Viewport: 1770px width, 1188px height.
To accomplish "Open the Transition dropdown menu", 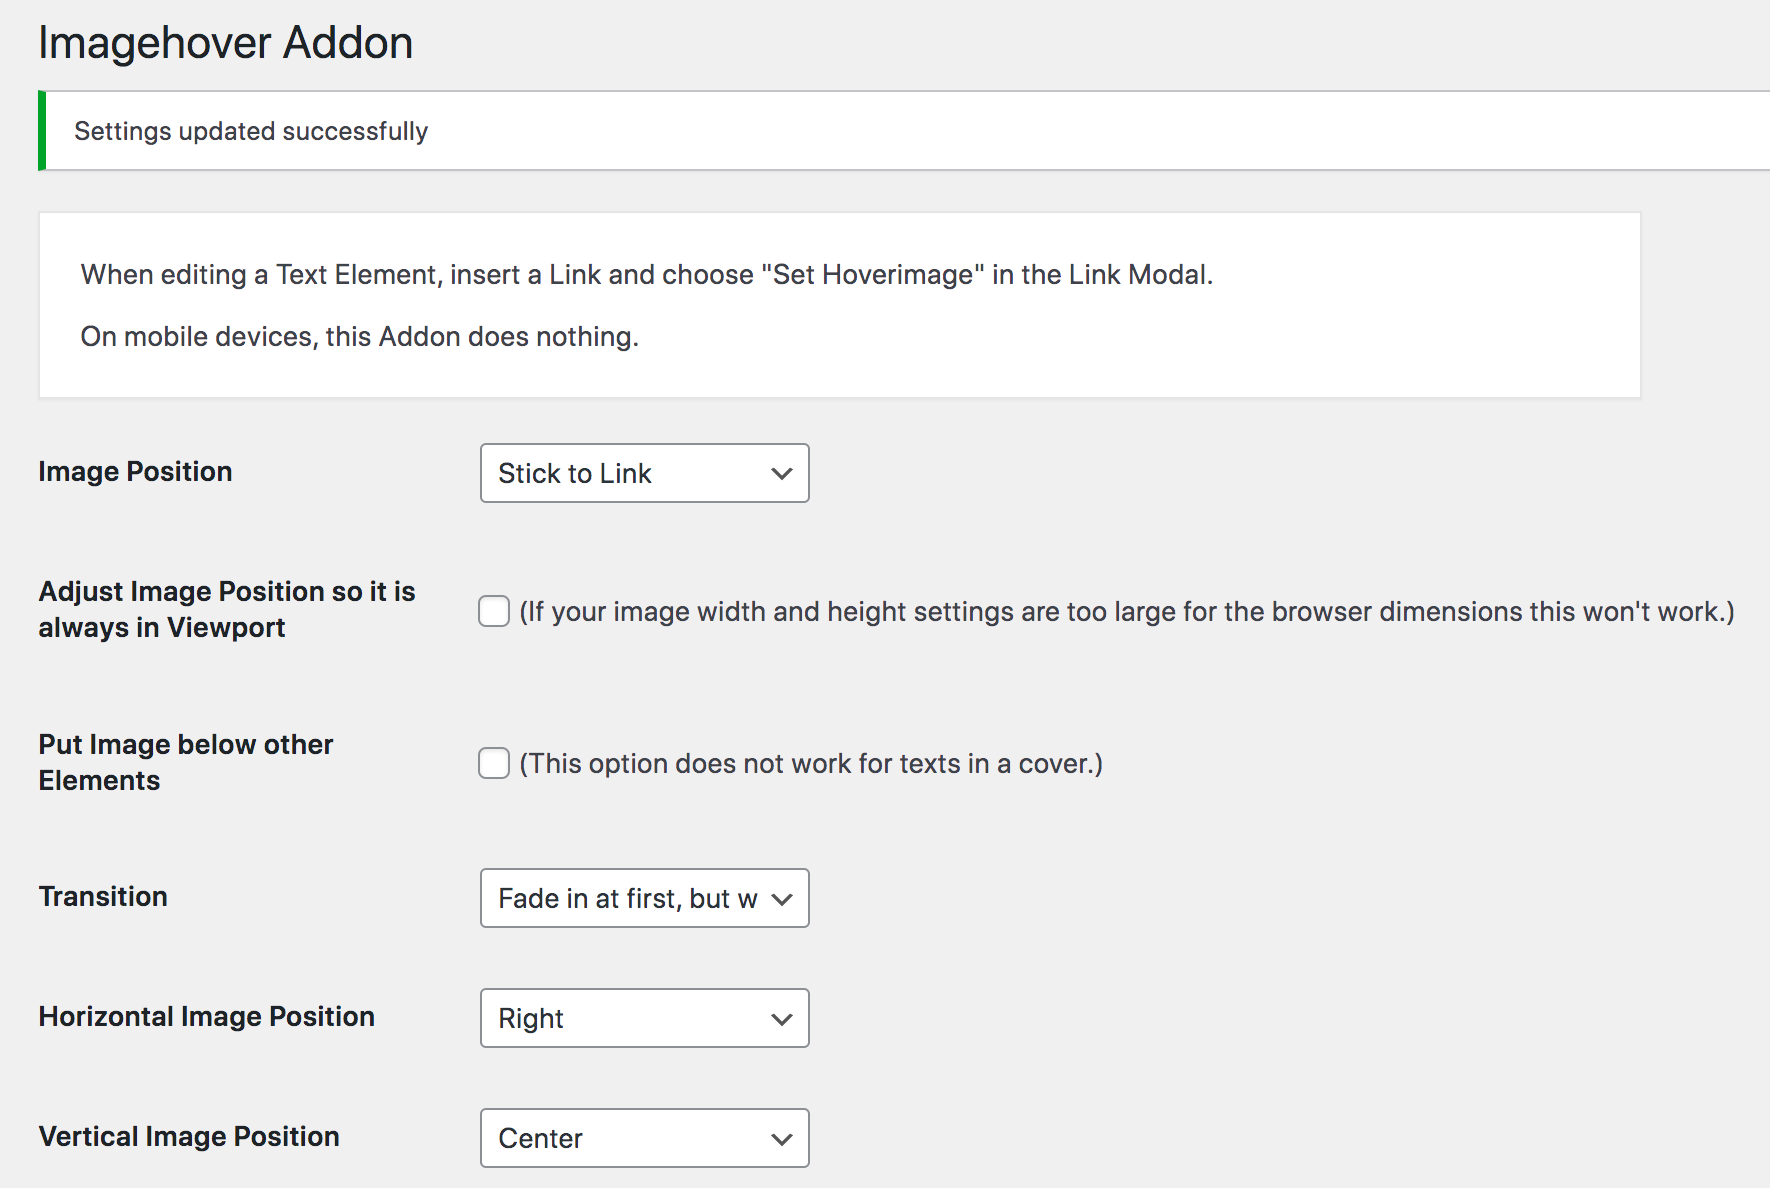I will pos(644,898).
